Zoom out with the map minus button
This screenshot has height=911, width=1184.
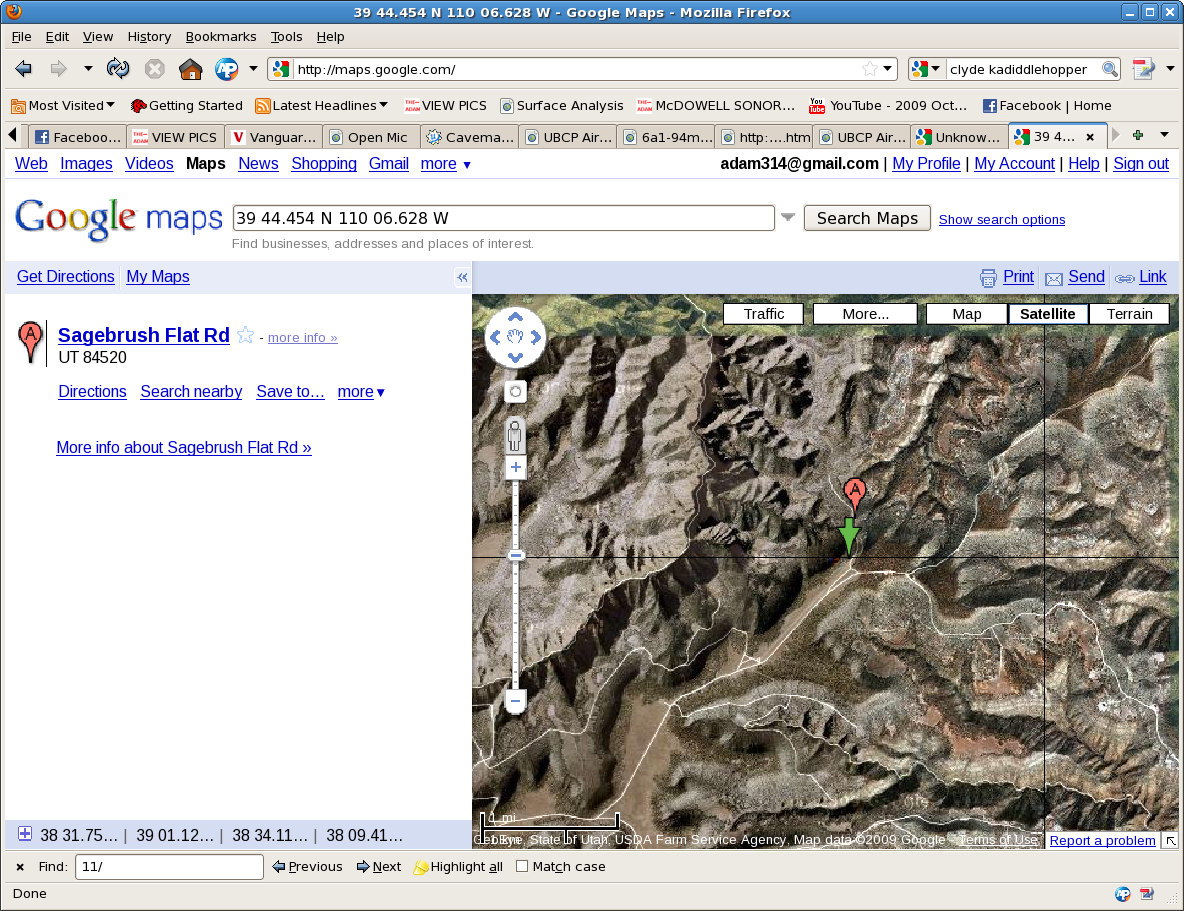(x=516, y=702)
